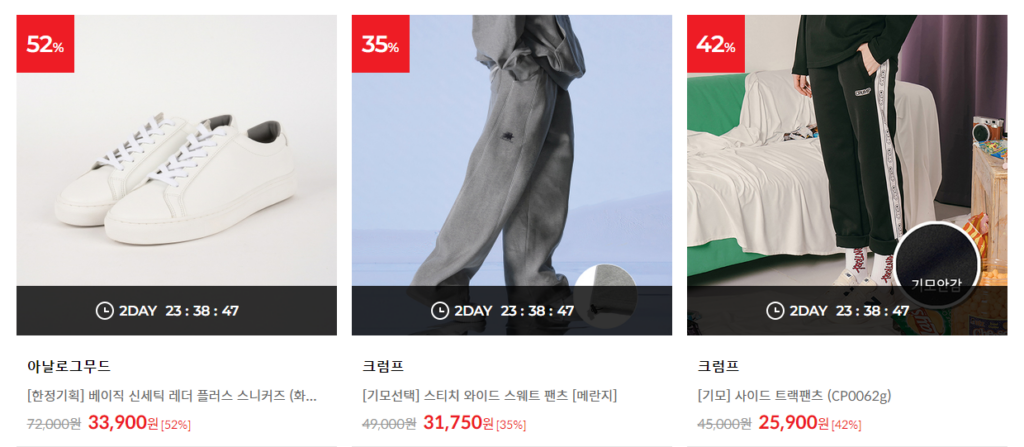
Task: Click the 25,900원 sale price
Action: click(x=793, y=423)
